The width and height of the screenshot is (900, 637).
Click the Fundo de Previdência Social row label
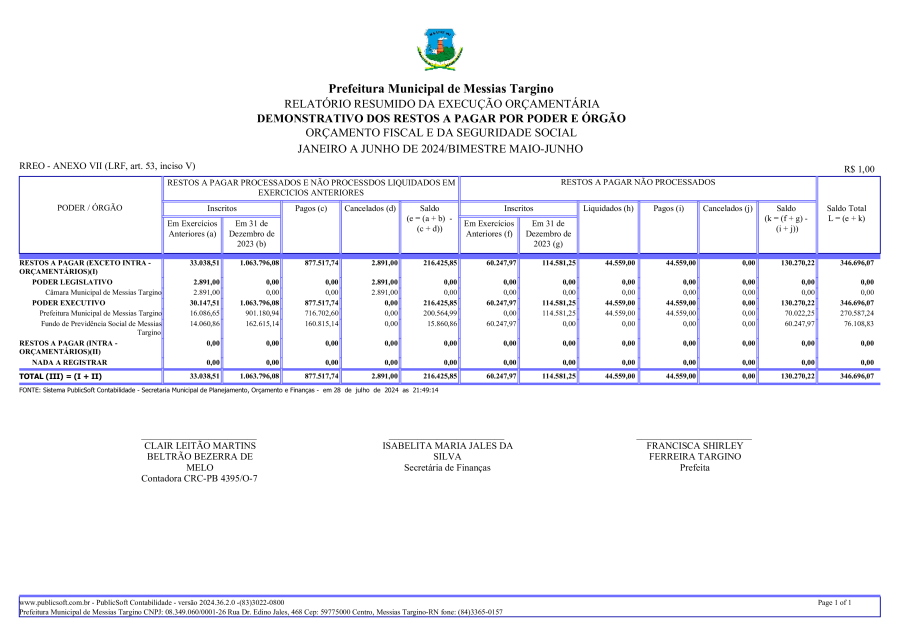point(100,324)
